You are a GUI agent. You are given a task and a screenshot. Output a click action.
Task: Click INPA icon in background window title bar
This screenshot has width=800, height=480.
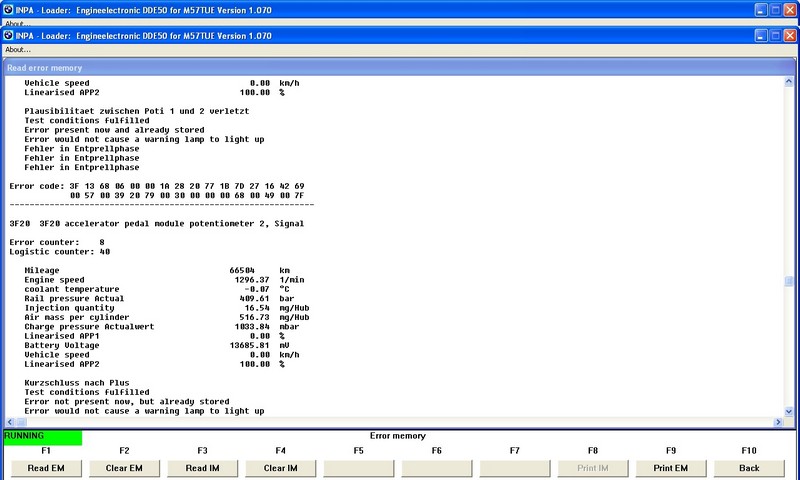click(x=9, y=8)
